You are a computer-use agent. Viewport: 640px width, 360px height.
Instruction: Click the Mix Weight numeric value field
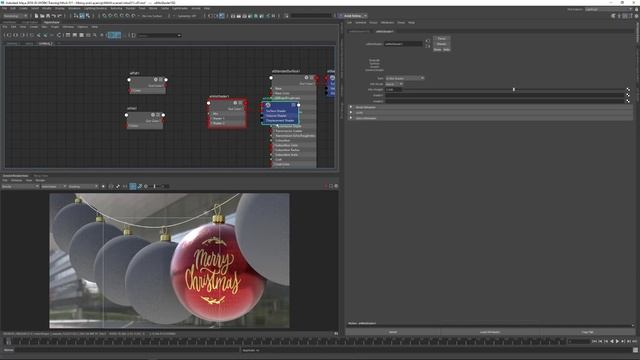click(x=393, y=89)
